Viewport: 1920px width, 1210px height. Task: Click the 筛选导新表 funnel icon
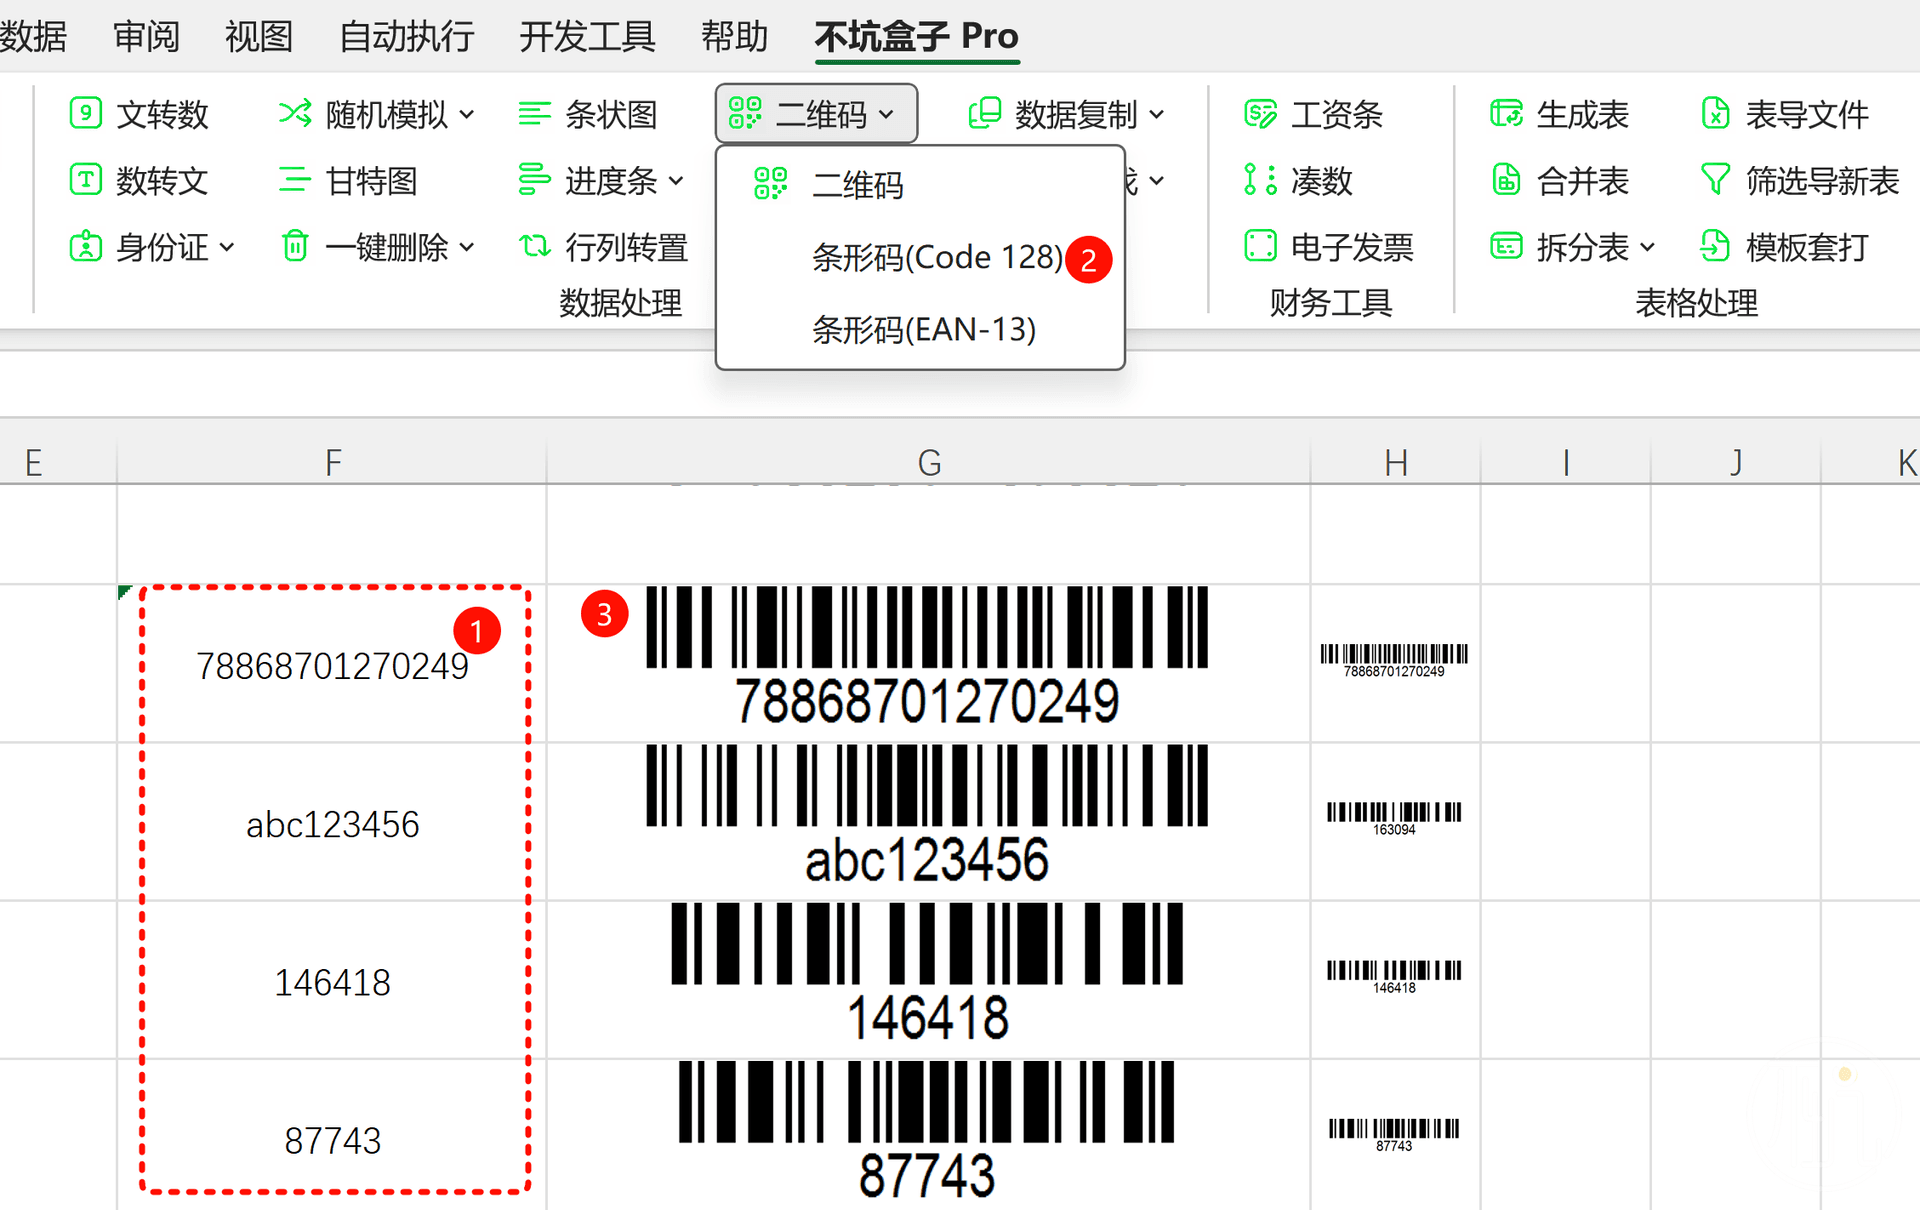tap(1716, 180)
